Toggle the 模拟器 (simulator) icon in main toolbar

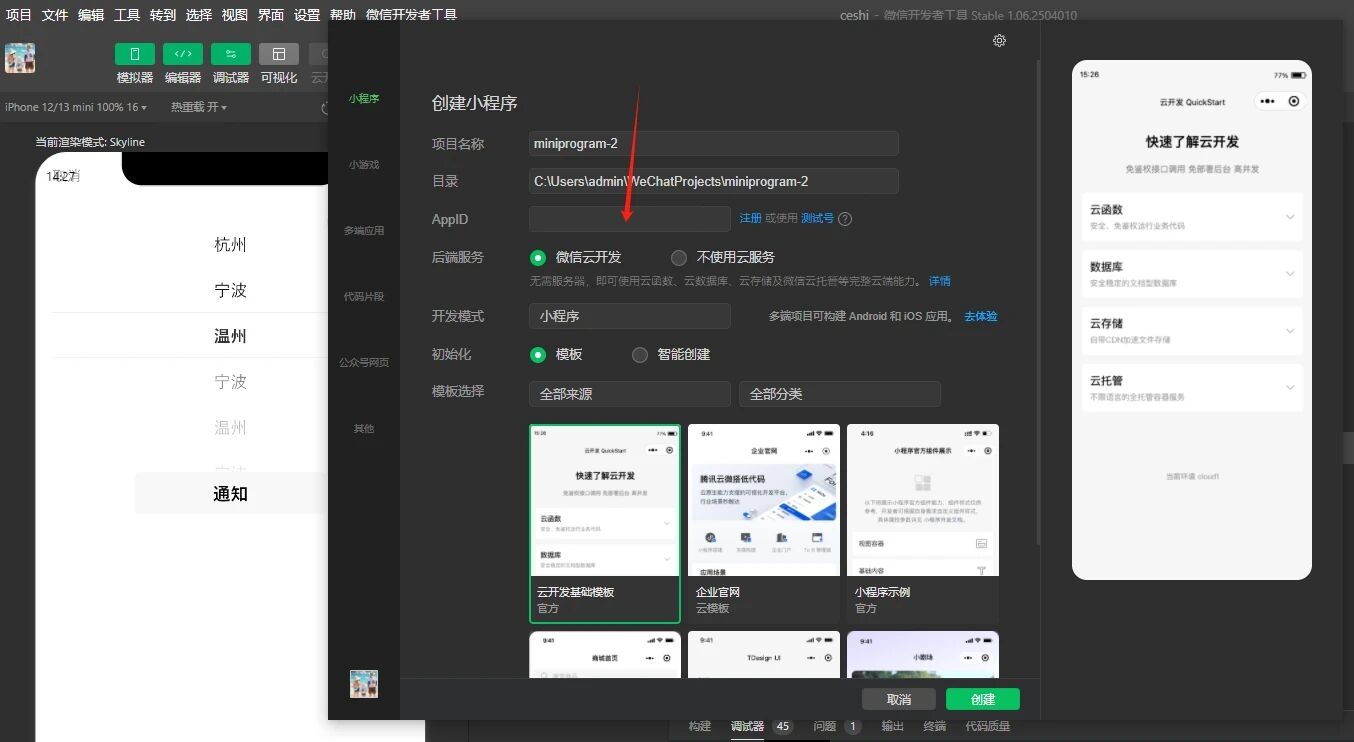[x=135, y=54]
